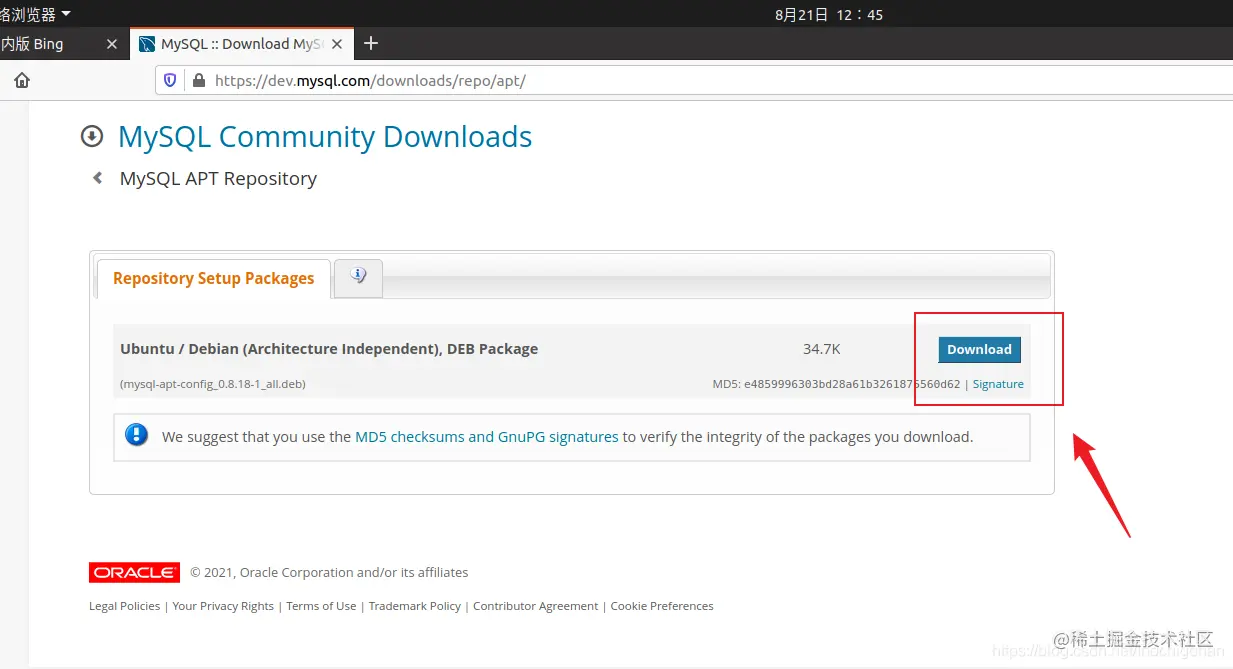Click the back arrow beside MySQL APT Repository

click(x=97, y=178)
